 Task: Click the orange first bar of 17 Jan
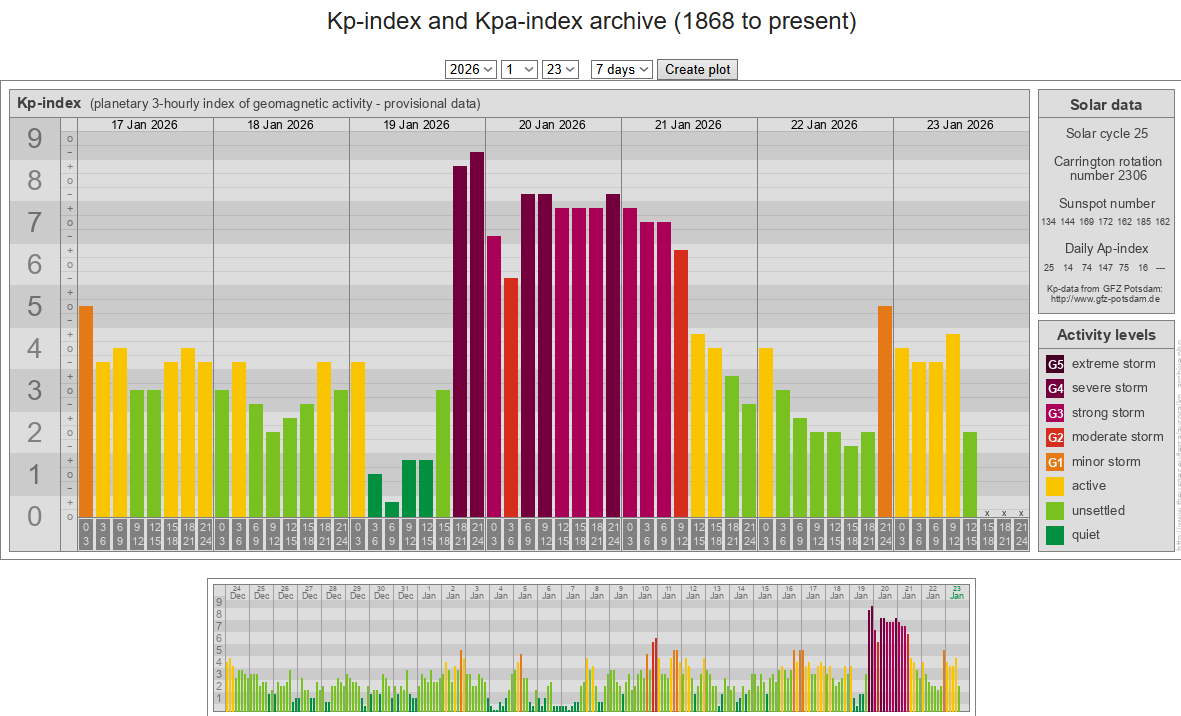point(86,410)
